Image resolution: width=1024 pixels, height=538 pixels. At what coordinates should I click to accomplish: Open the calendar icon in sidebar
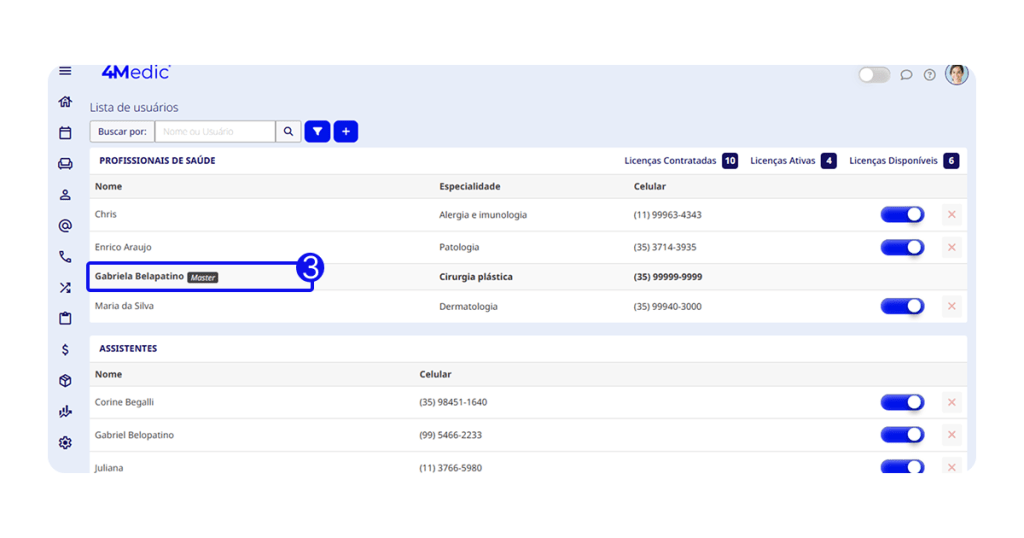[x=65, y=133]
